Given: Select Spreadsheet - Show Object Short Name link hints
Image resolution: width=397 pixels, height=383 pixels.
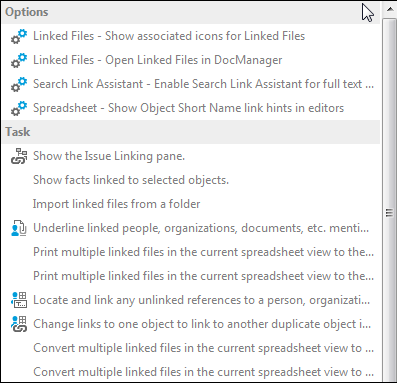Looking at the screenshot, I should point(191,108).
